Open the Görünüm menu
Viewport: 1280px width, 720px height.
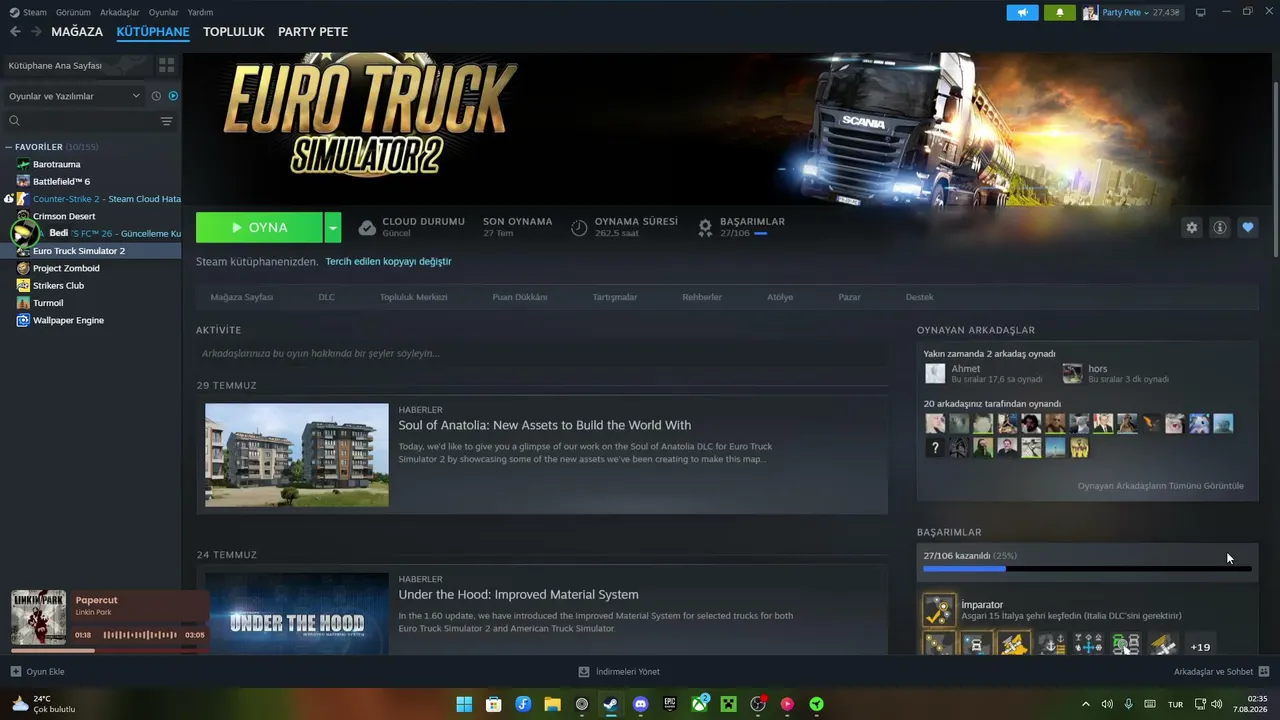click(73, 12)
